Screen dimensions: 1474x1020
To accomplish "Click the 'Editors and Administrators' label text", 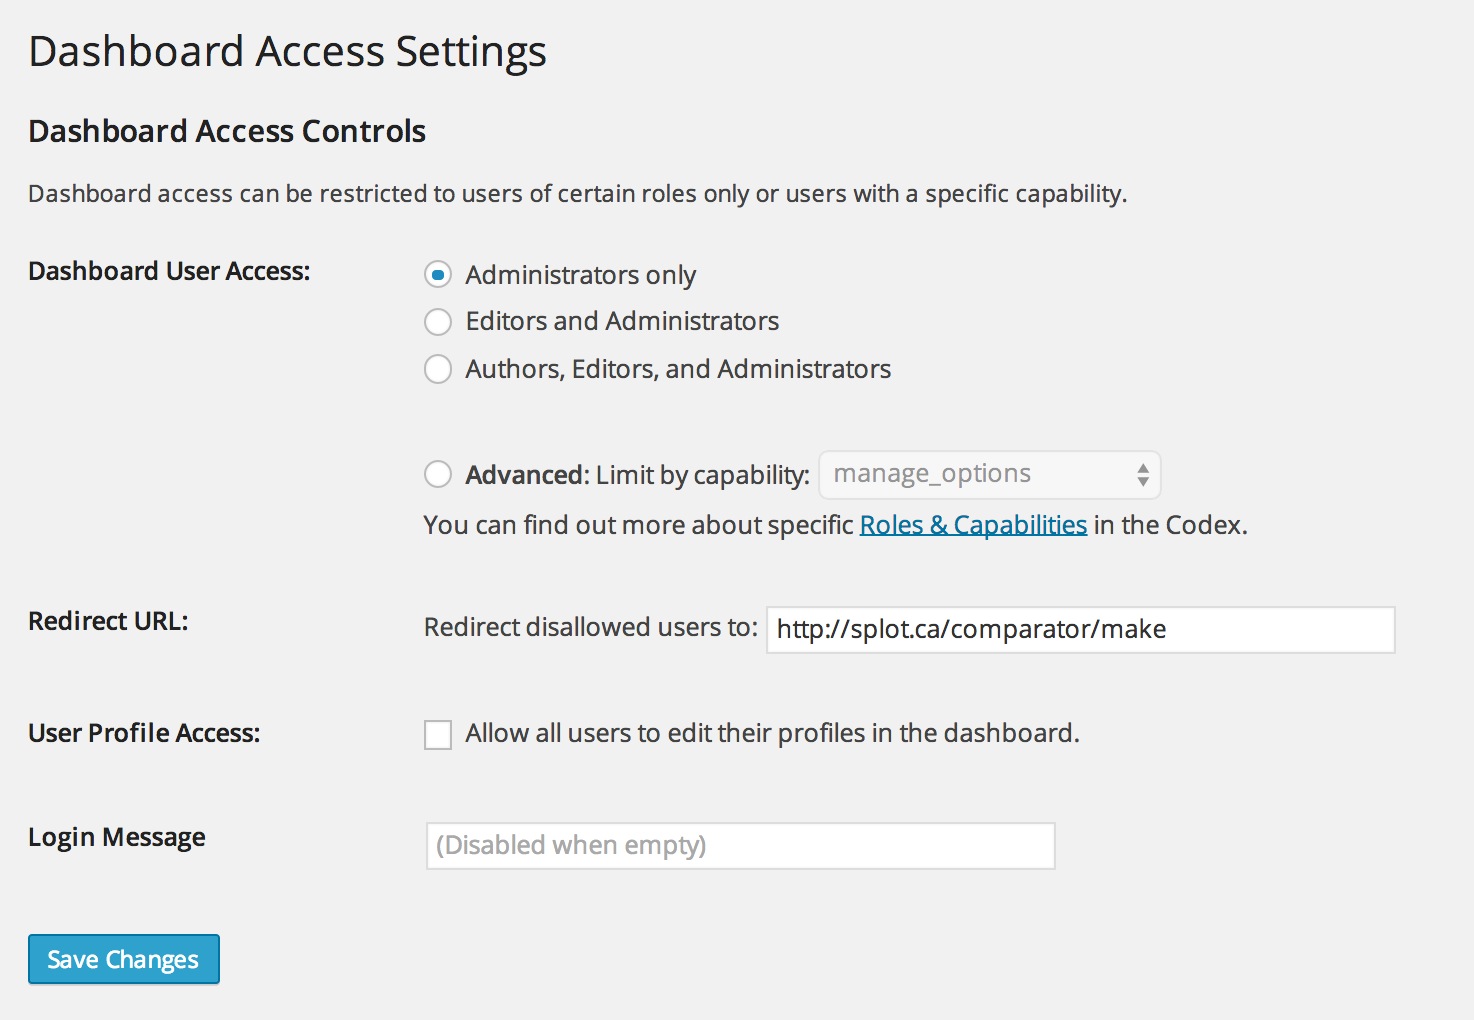I will [622, 321].
